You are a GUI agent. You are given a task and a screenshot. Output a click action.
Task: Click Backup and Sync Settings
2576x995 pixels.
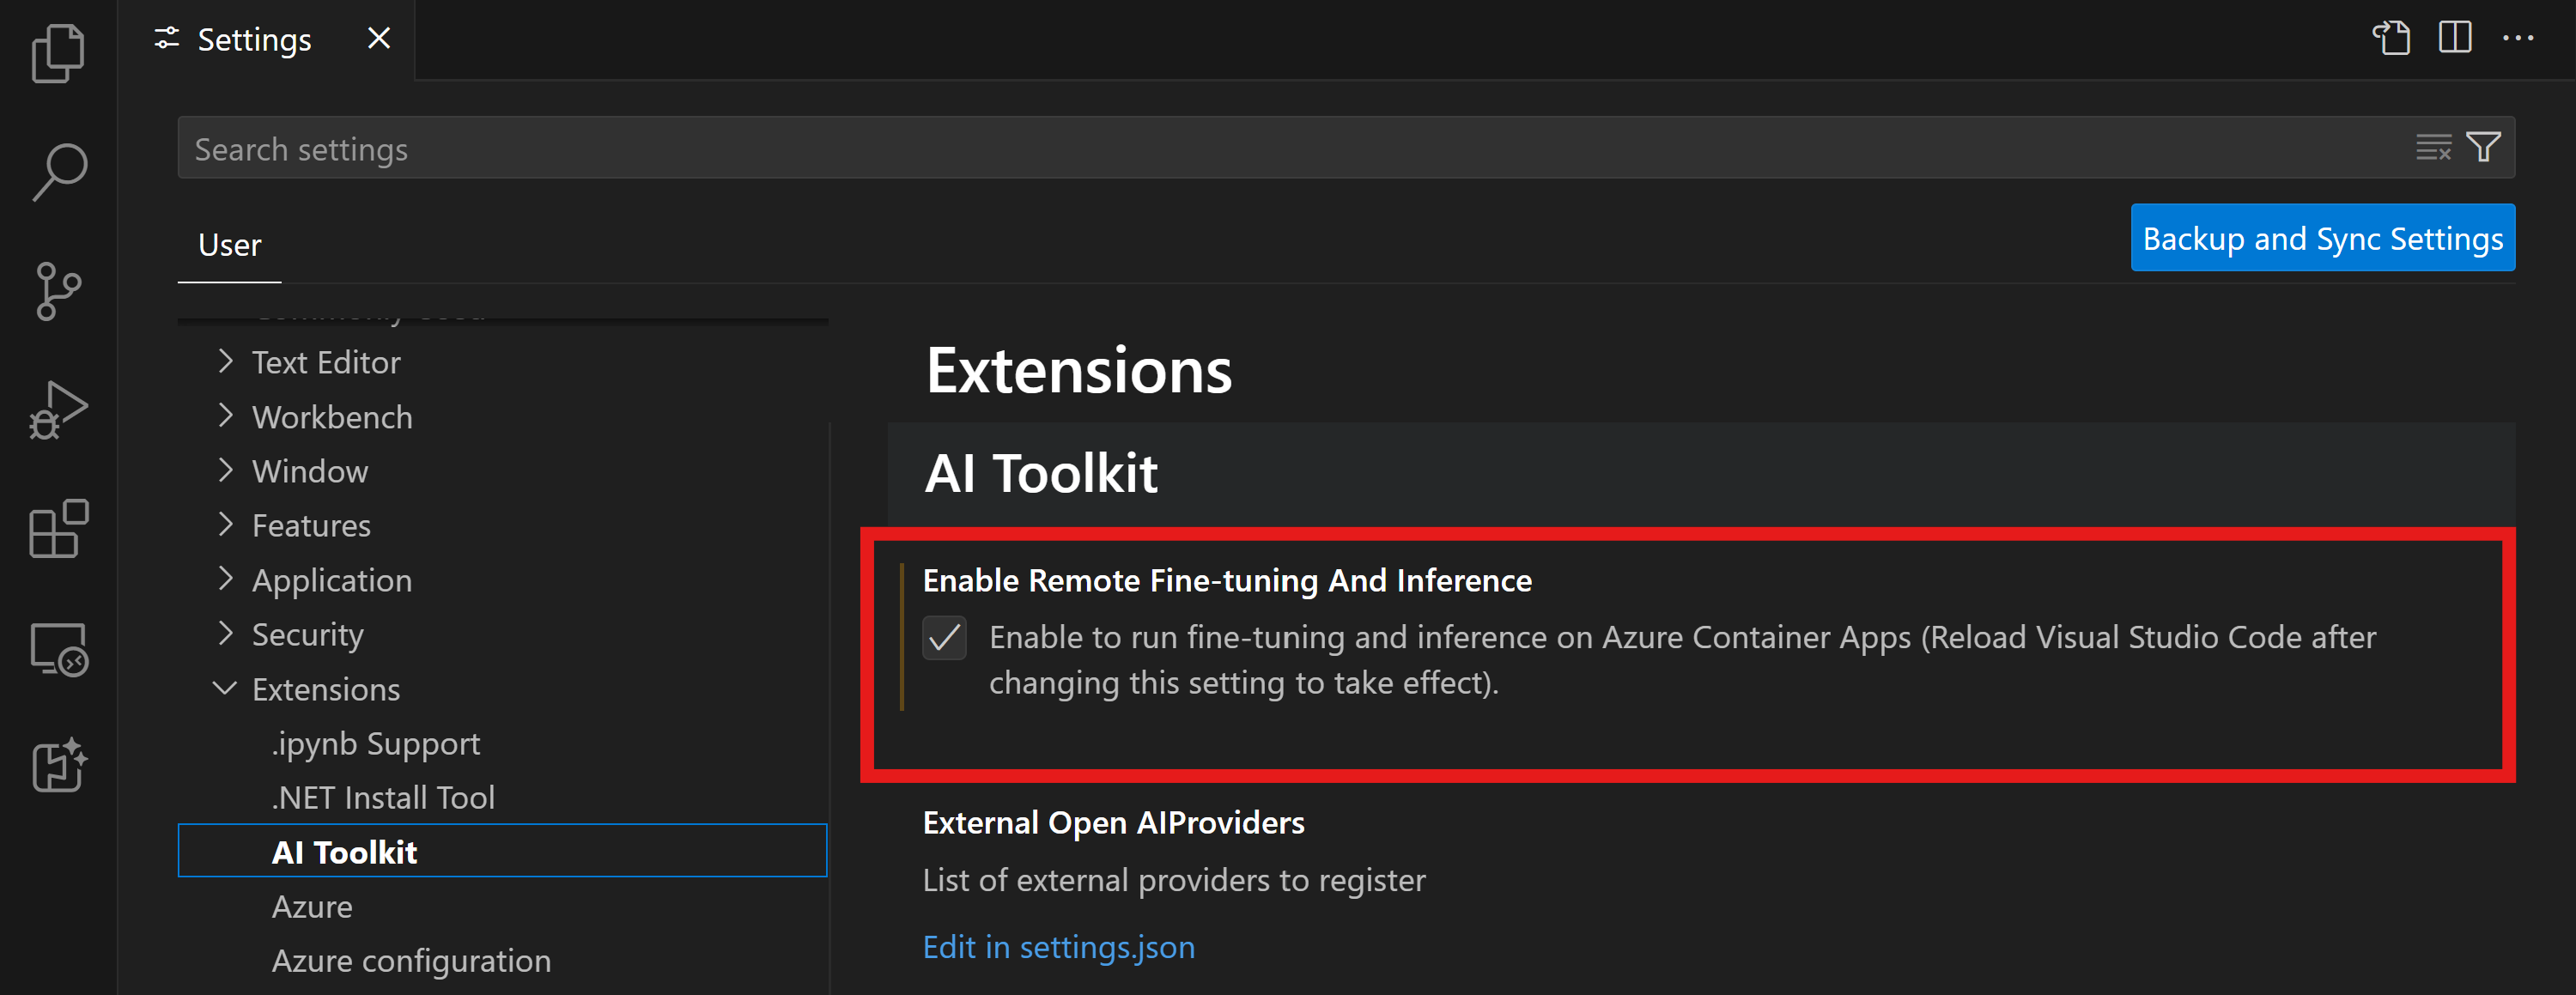coord(2322,238)
